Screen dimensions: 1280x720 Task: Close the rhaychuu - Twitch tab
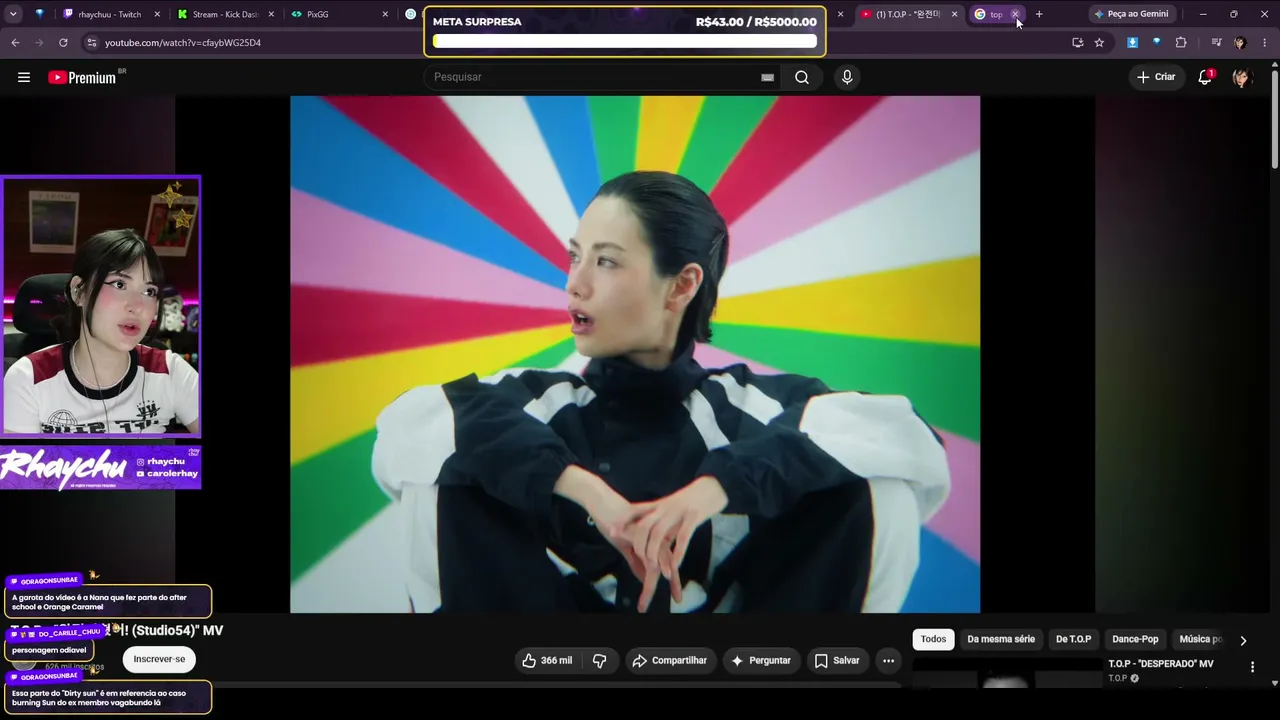pos(157,14)
